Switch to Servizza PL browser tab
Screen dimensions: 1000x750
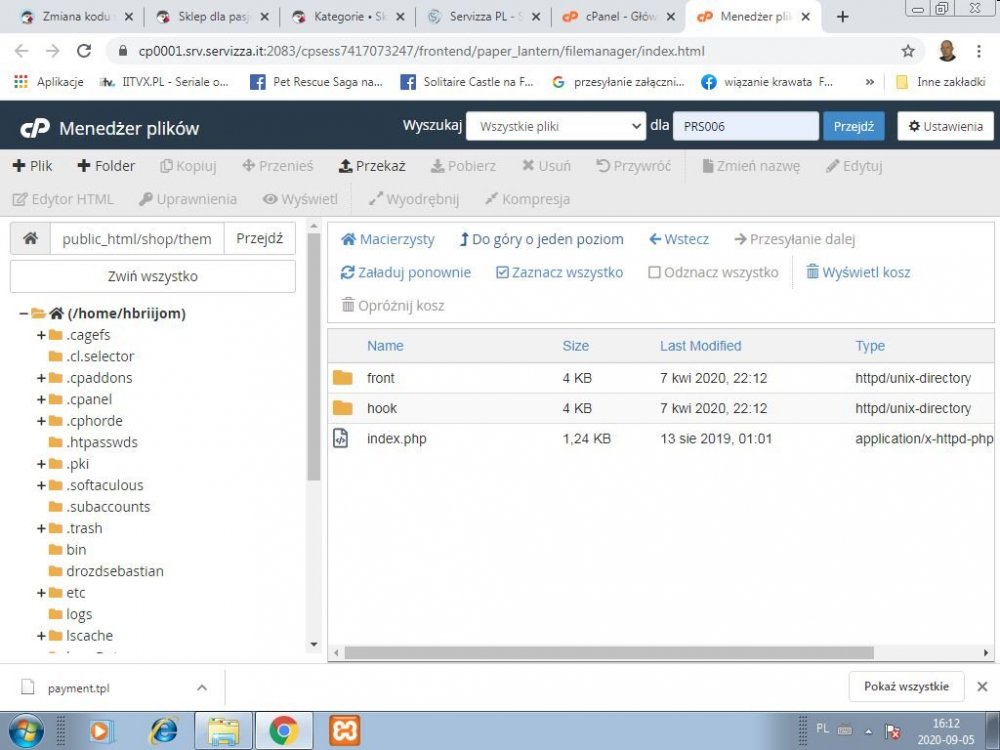tap(483, 17)
